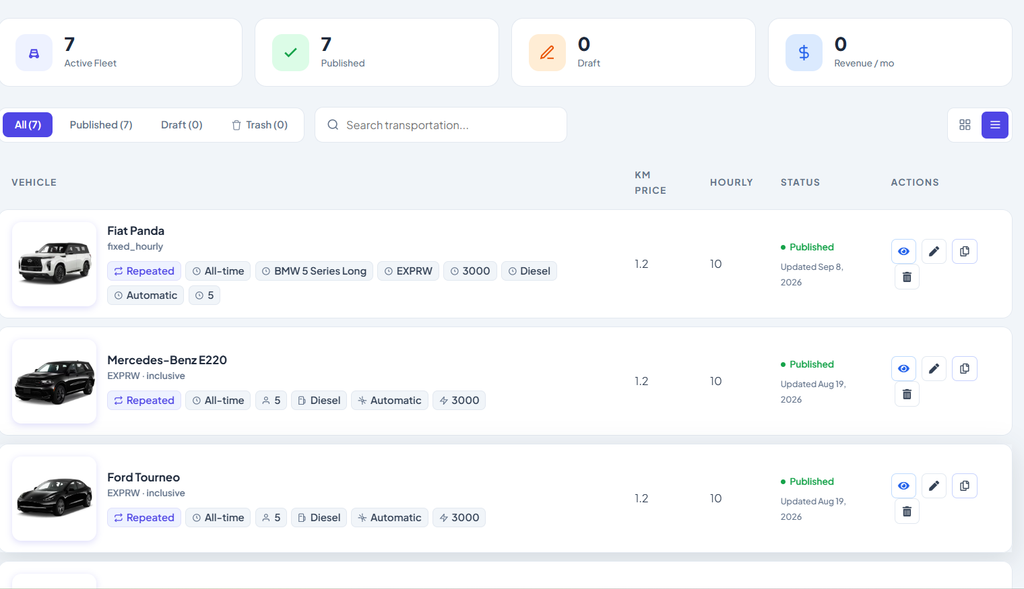View the Ford Tourneo listing

903,486
